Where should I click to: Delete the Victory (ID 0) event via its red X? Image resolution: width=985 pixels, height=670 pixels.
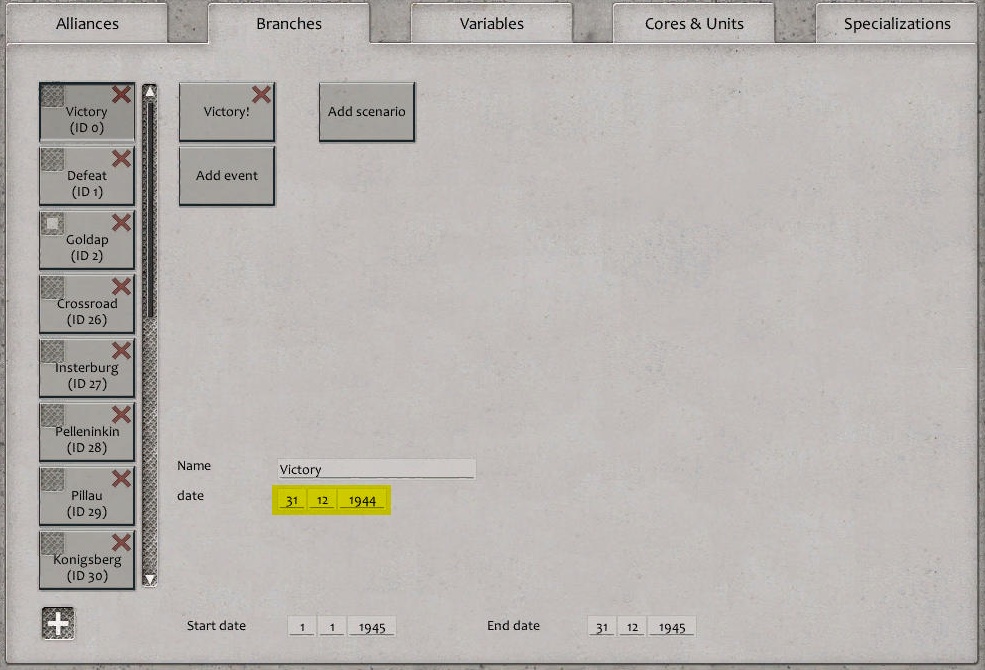[x=121, y=94]
